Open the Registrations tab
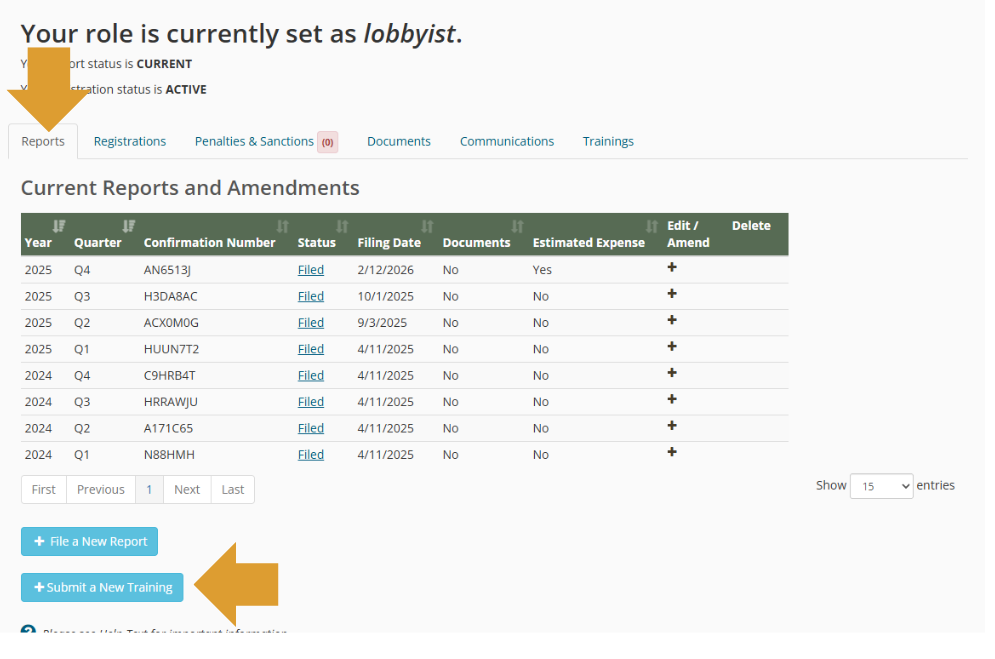Screen dimensions: 995x659 tap(130, 141)
